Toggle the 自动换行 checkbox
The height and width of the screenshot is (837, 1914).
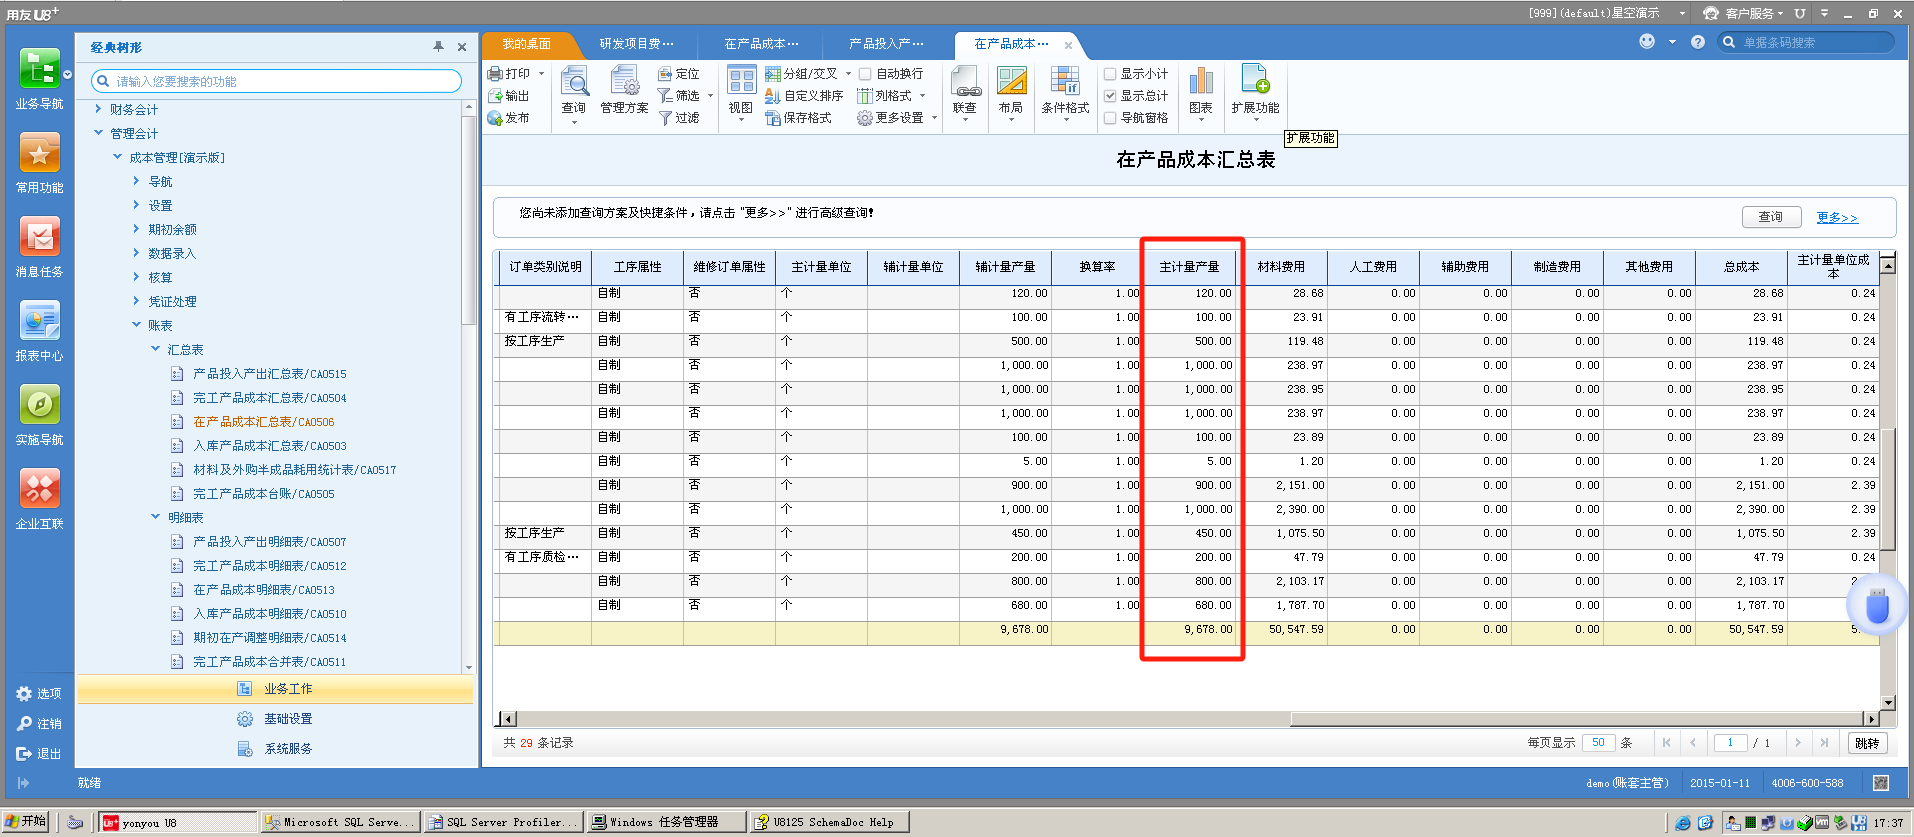pos(866,74)
